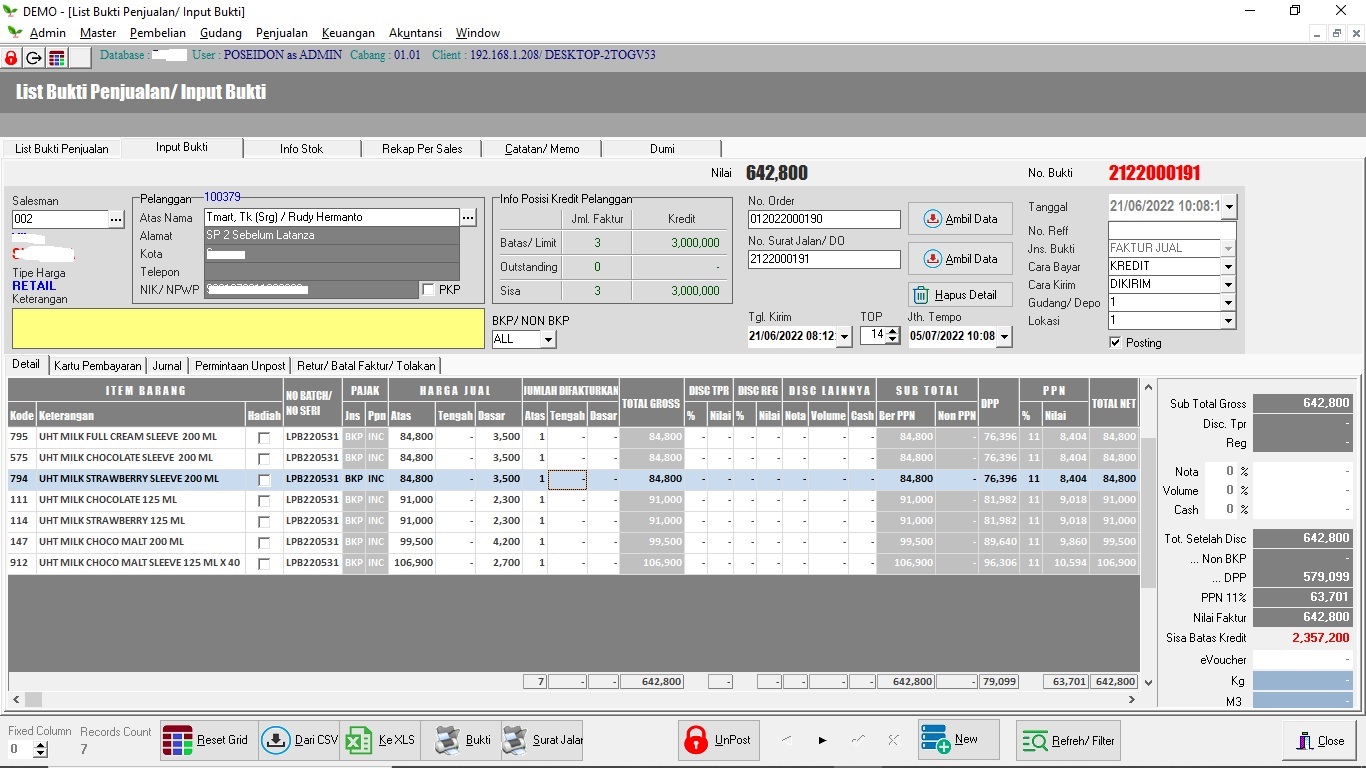Click the red lock icon in top toolbar
This screenshot has width=1366, height=768.
click(x=11, y=58)
